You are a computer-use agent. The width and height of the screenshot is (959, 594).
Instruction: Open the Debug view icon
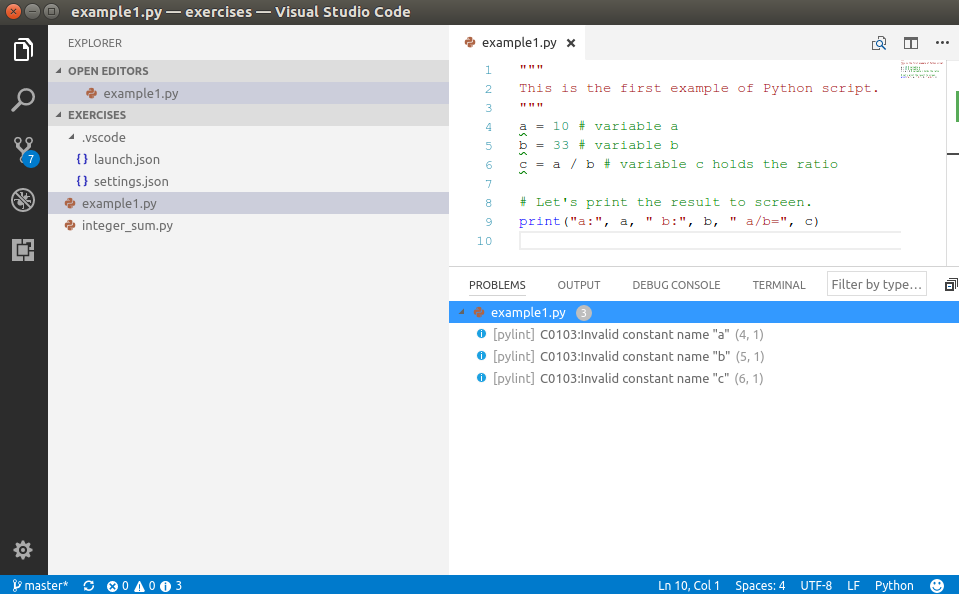(23, 200)
